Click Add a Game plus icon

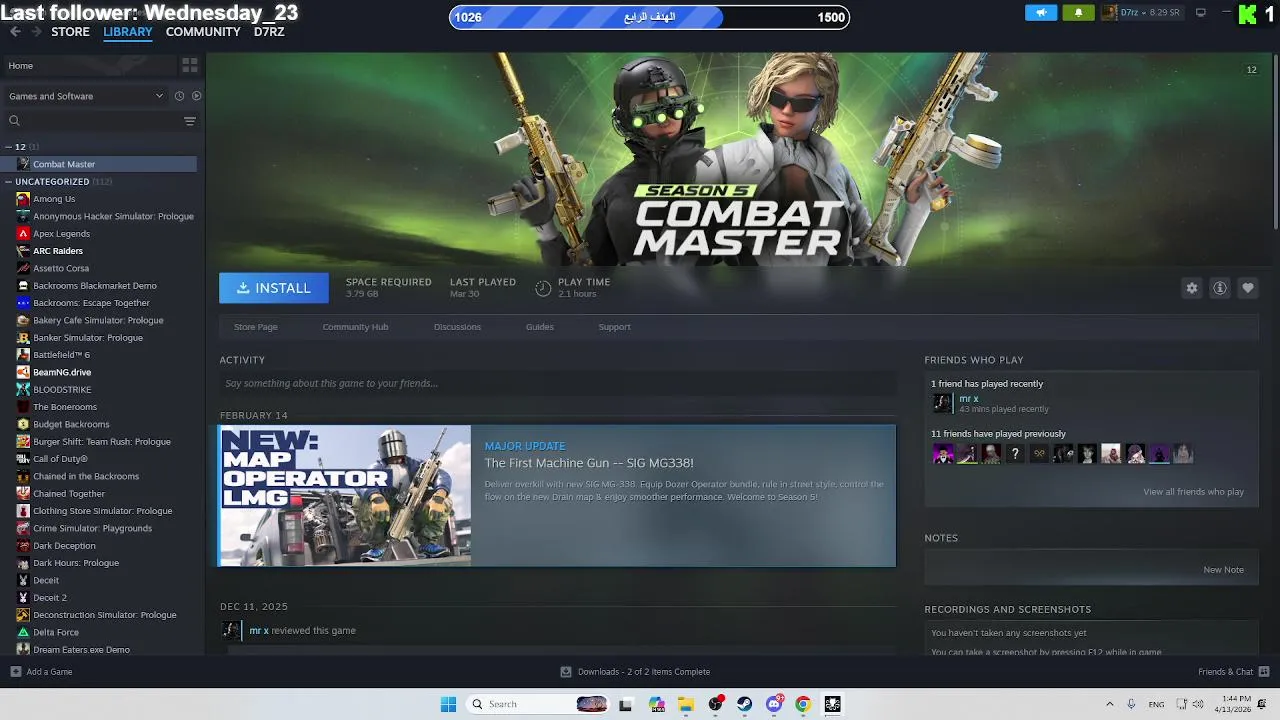point(15,672)
